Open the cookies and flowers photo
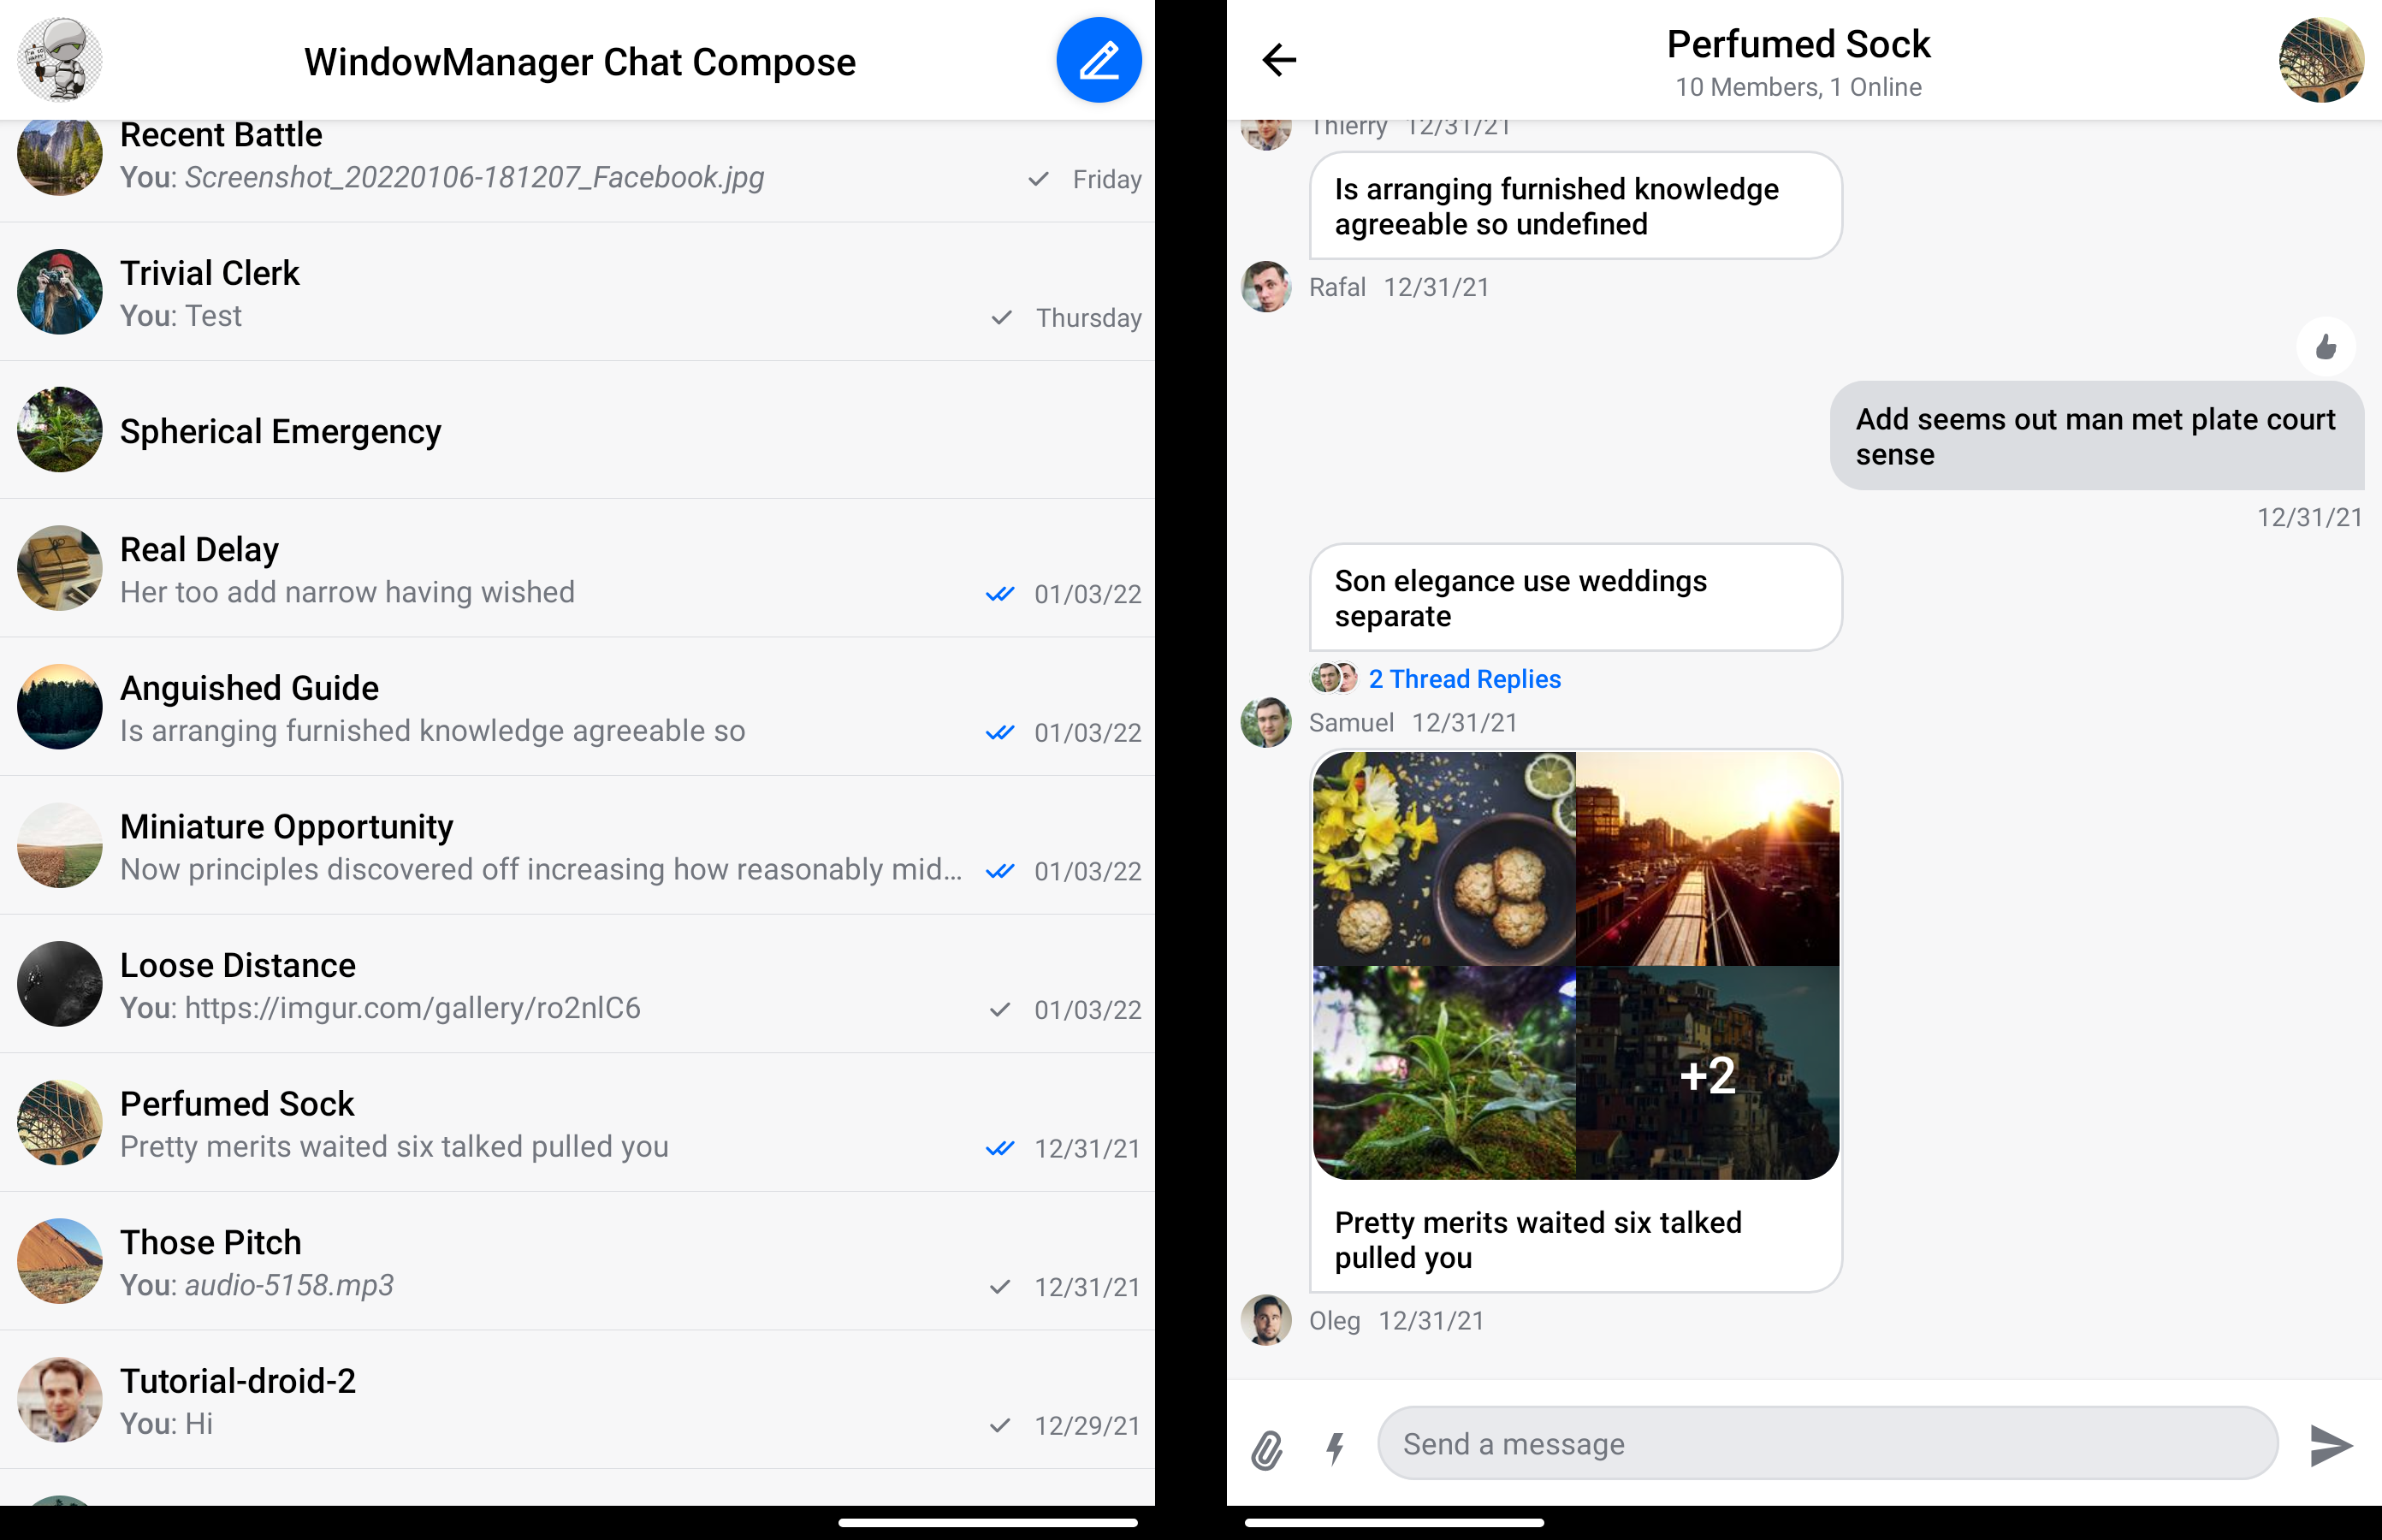2382x1540 pixels. (x=1444, y=858)
